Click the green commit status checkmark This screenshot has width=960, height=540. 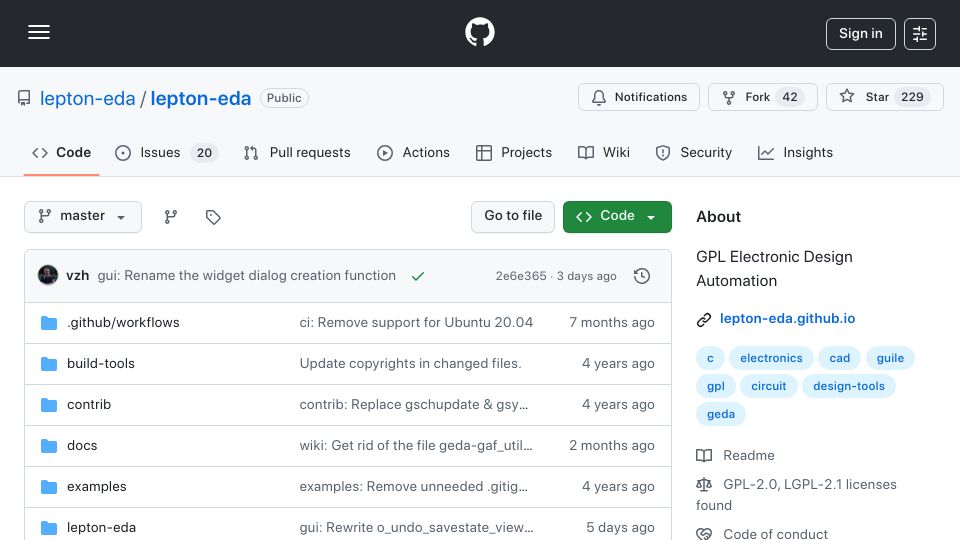[x=418, y=276]
